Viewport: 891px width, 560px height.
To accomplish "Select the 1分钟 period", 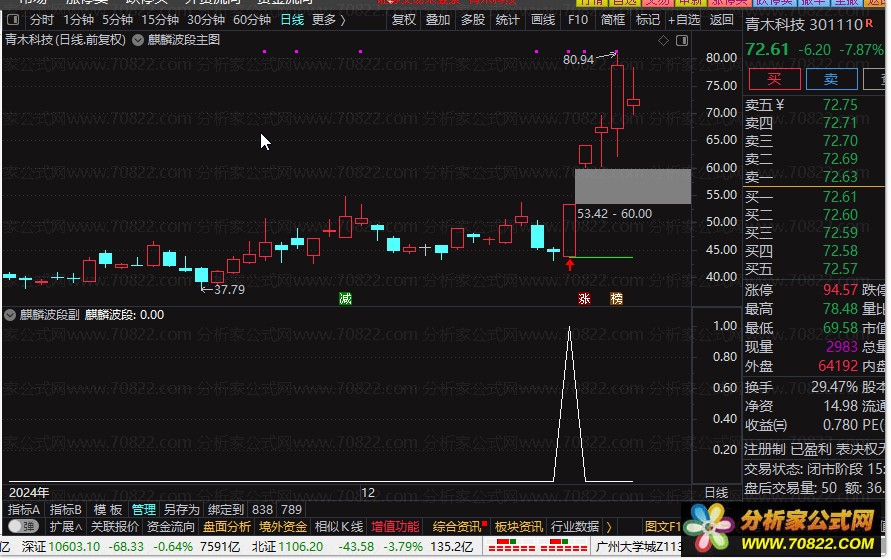I will point(78,20).
